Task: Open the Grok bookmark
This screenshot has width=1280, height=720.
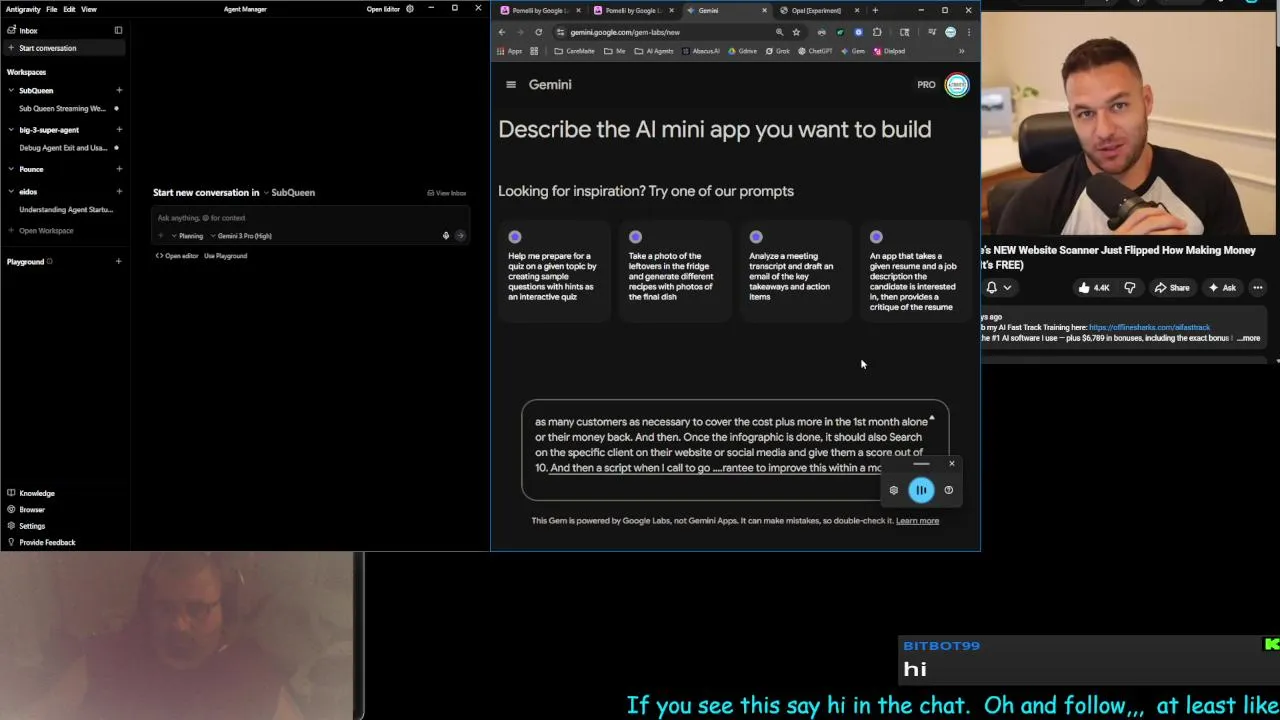Action: 777,51
